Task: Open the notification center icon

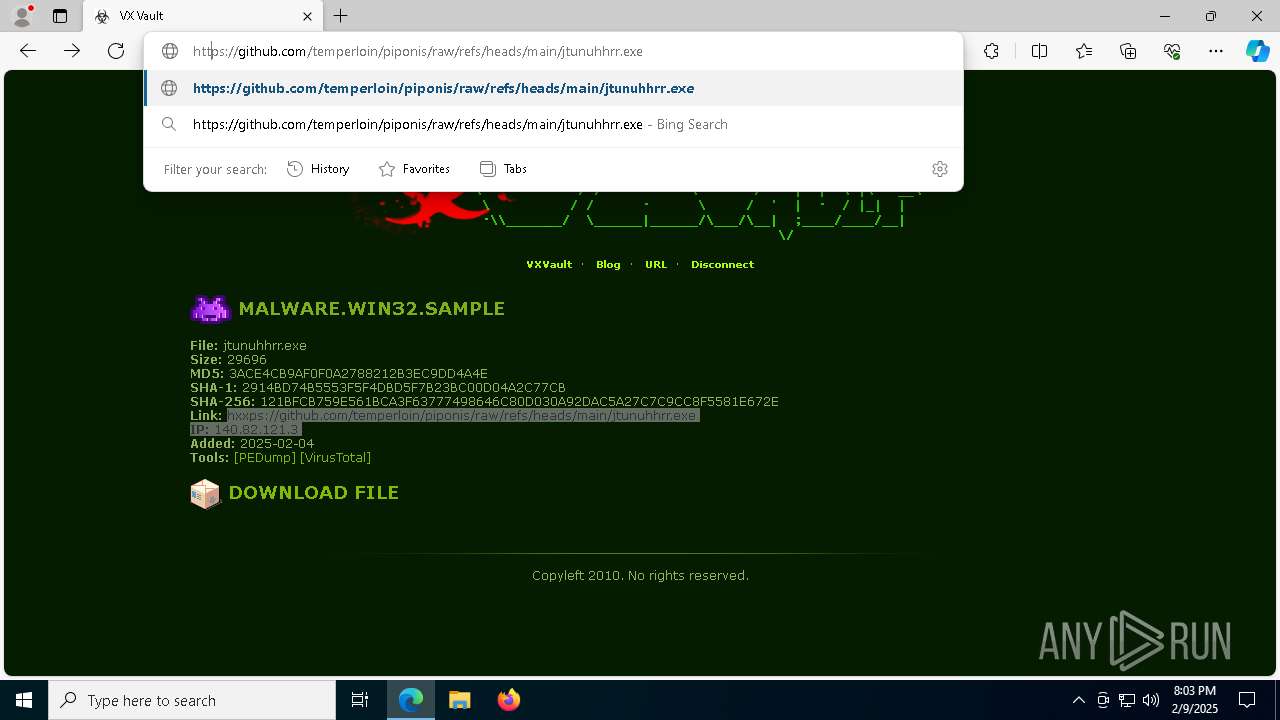Action: (x=1247, y=700)
